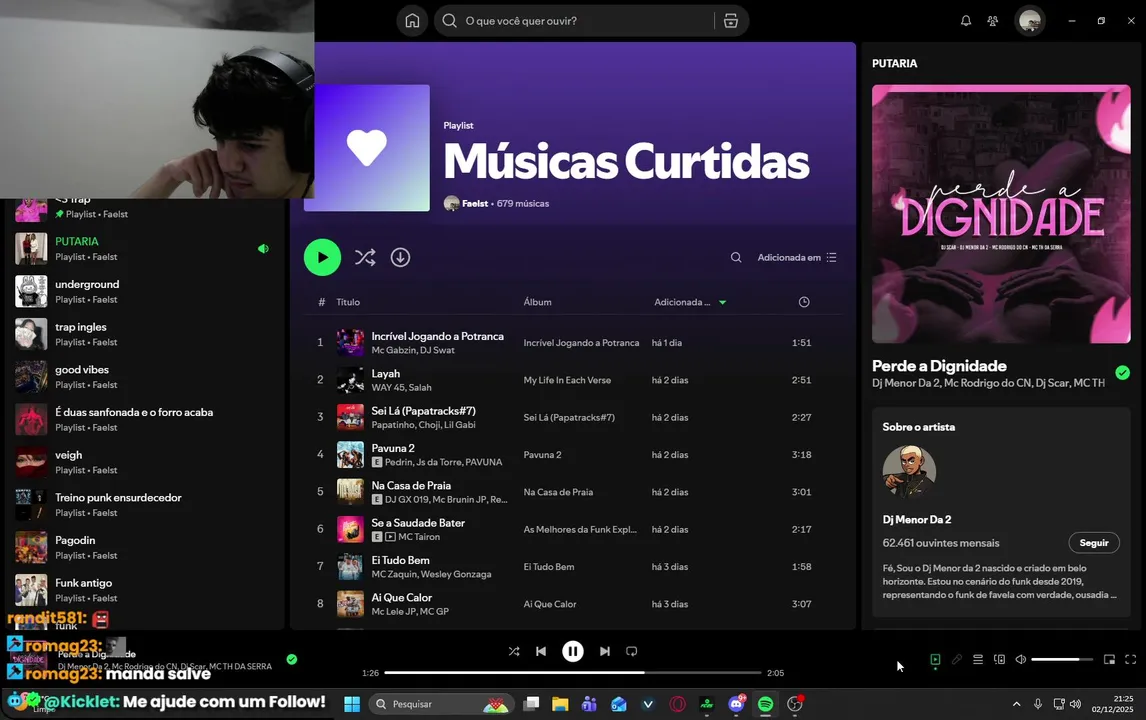Open the veigh playlist
Viewport: 1146px width, 720px height.
[143, 462]
